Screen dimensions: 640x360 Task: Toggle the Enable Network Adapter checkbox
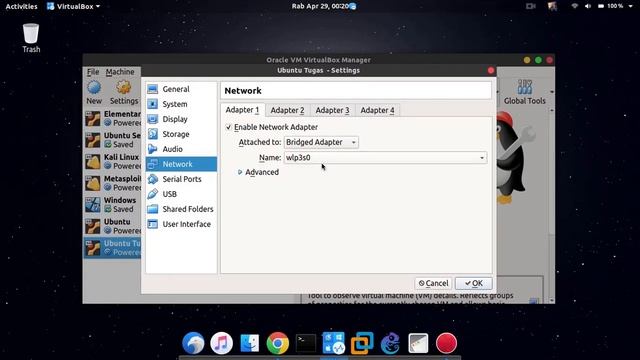point(229,127)
